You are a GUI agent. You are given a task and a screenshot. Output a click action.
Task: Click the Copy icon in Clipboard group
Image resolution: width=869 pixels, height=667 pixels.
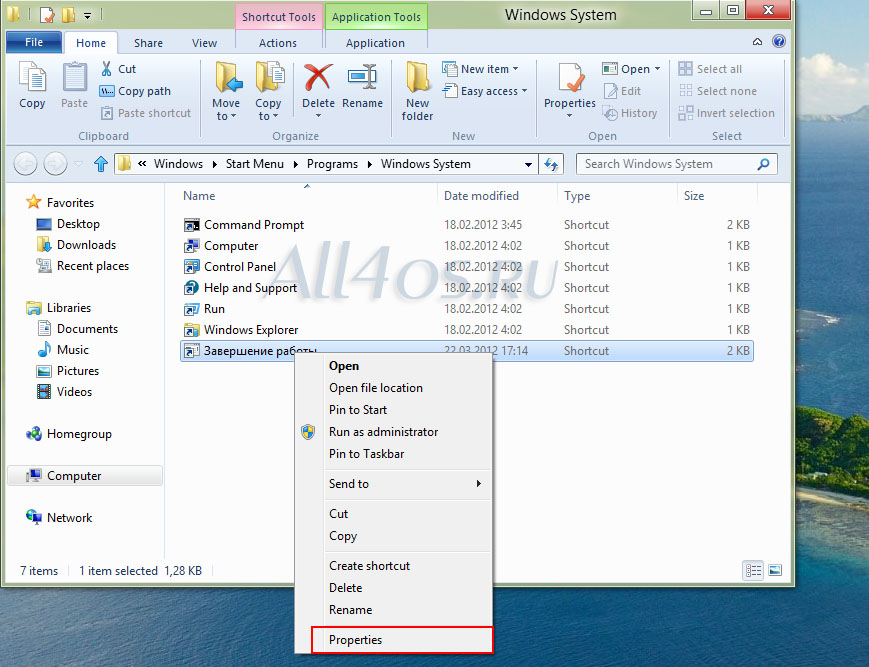pyautogui.click(x=32, y=78)
